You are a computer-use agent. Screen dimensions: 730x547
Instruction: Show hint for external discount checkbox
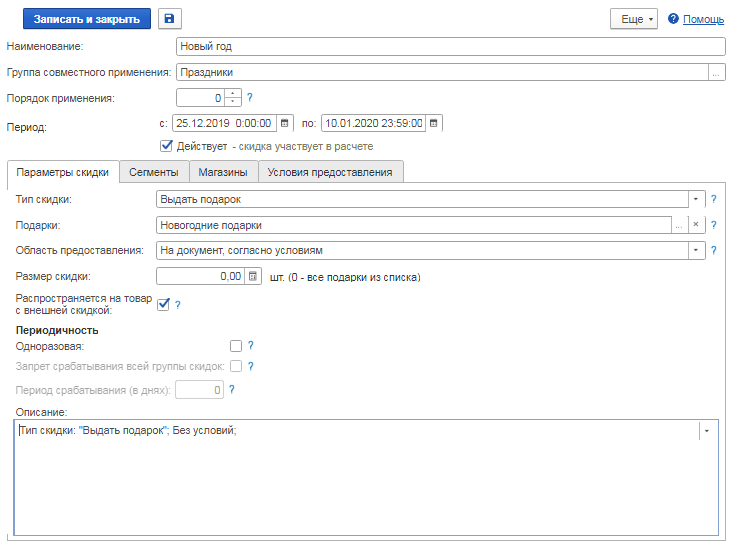(x=177, y=304)
